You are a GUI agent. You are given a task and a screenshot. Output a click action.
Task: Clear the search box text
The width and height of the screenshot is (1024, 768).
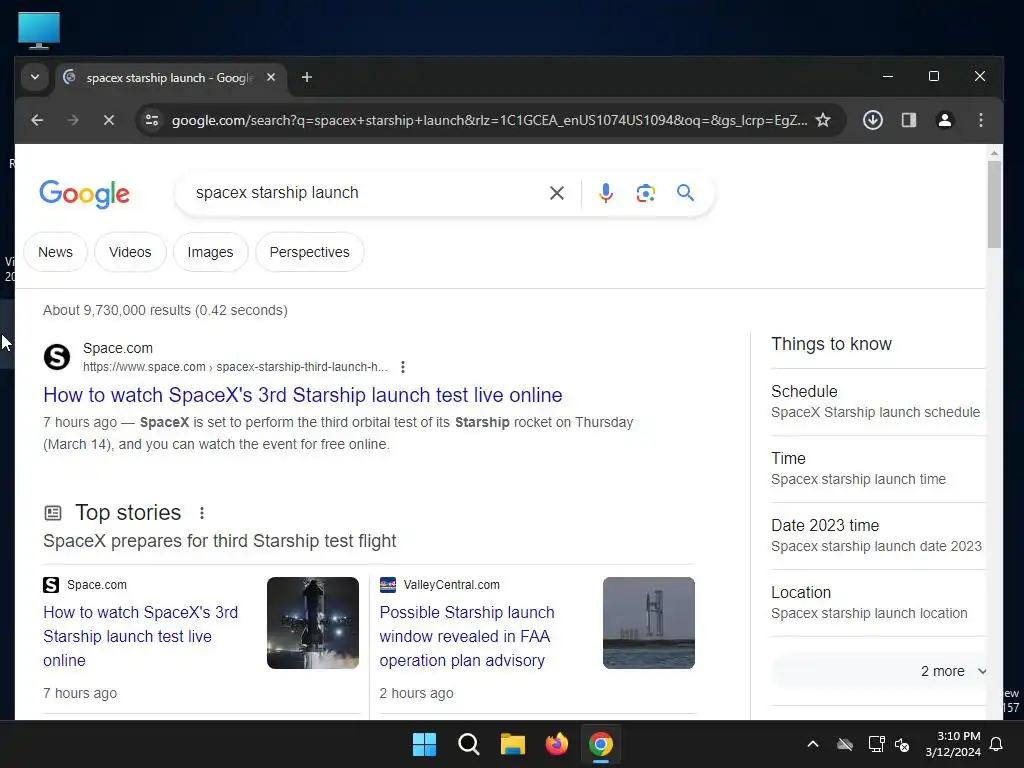(x=557, y=193)
